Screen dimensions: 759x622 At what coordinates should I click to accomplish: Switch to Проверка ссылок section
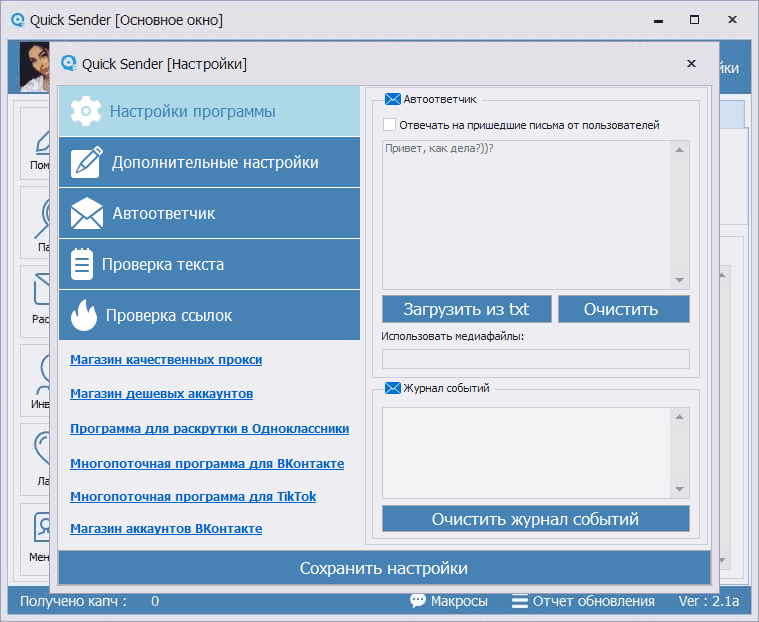tap(209, 315)
